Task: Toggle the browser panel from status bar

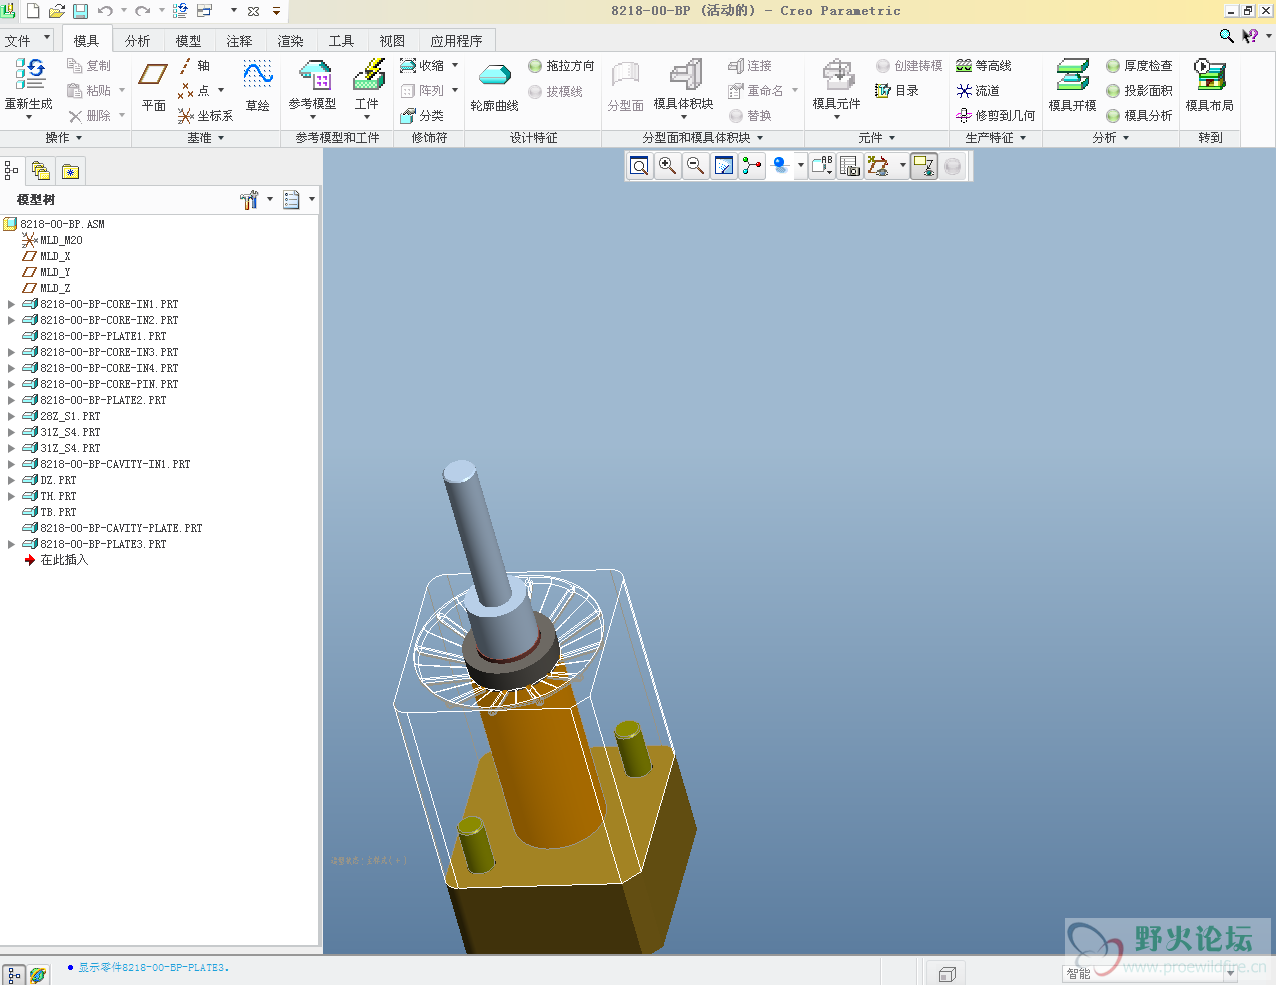Action: coord(38,975)
